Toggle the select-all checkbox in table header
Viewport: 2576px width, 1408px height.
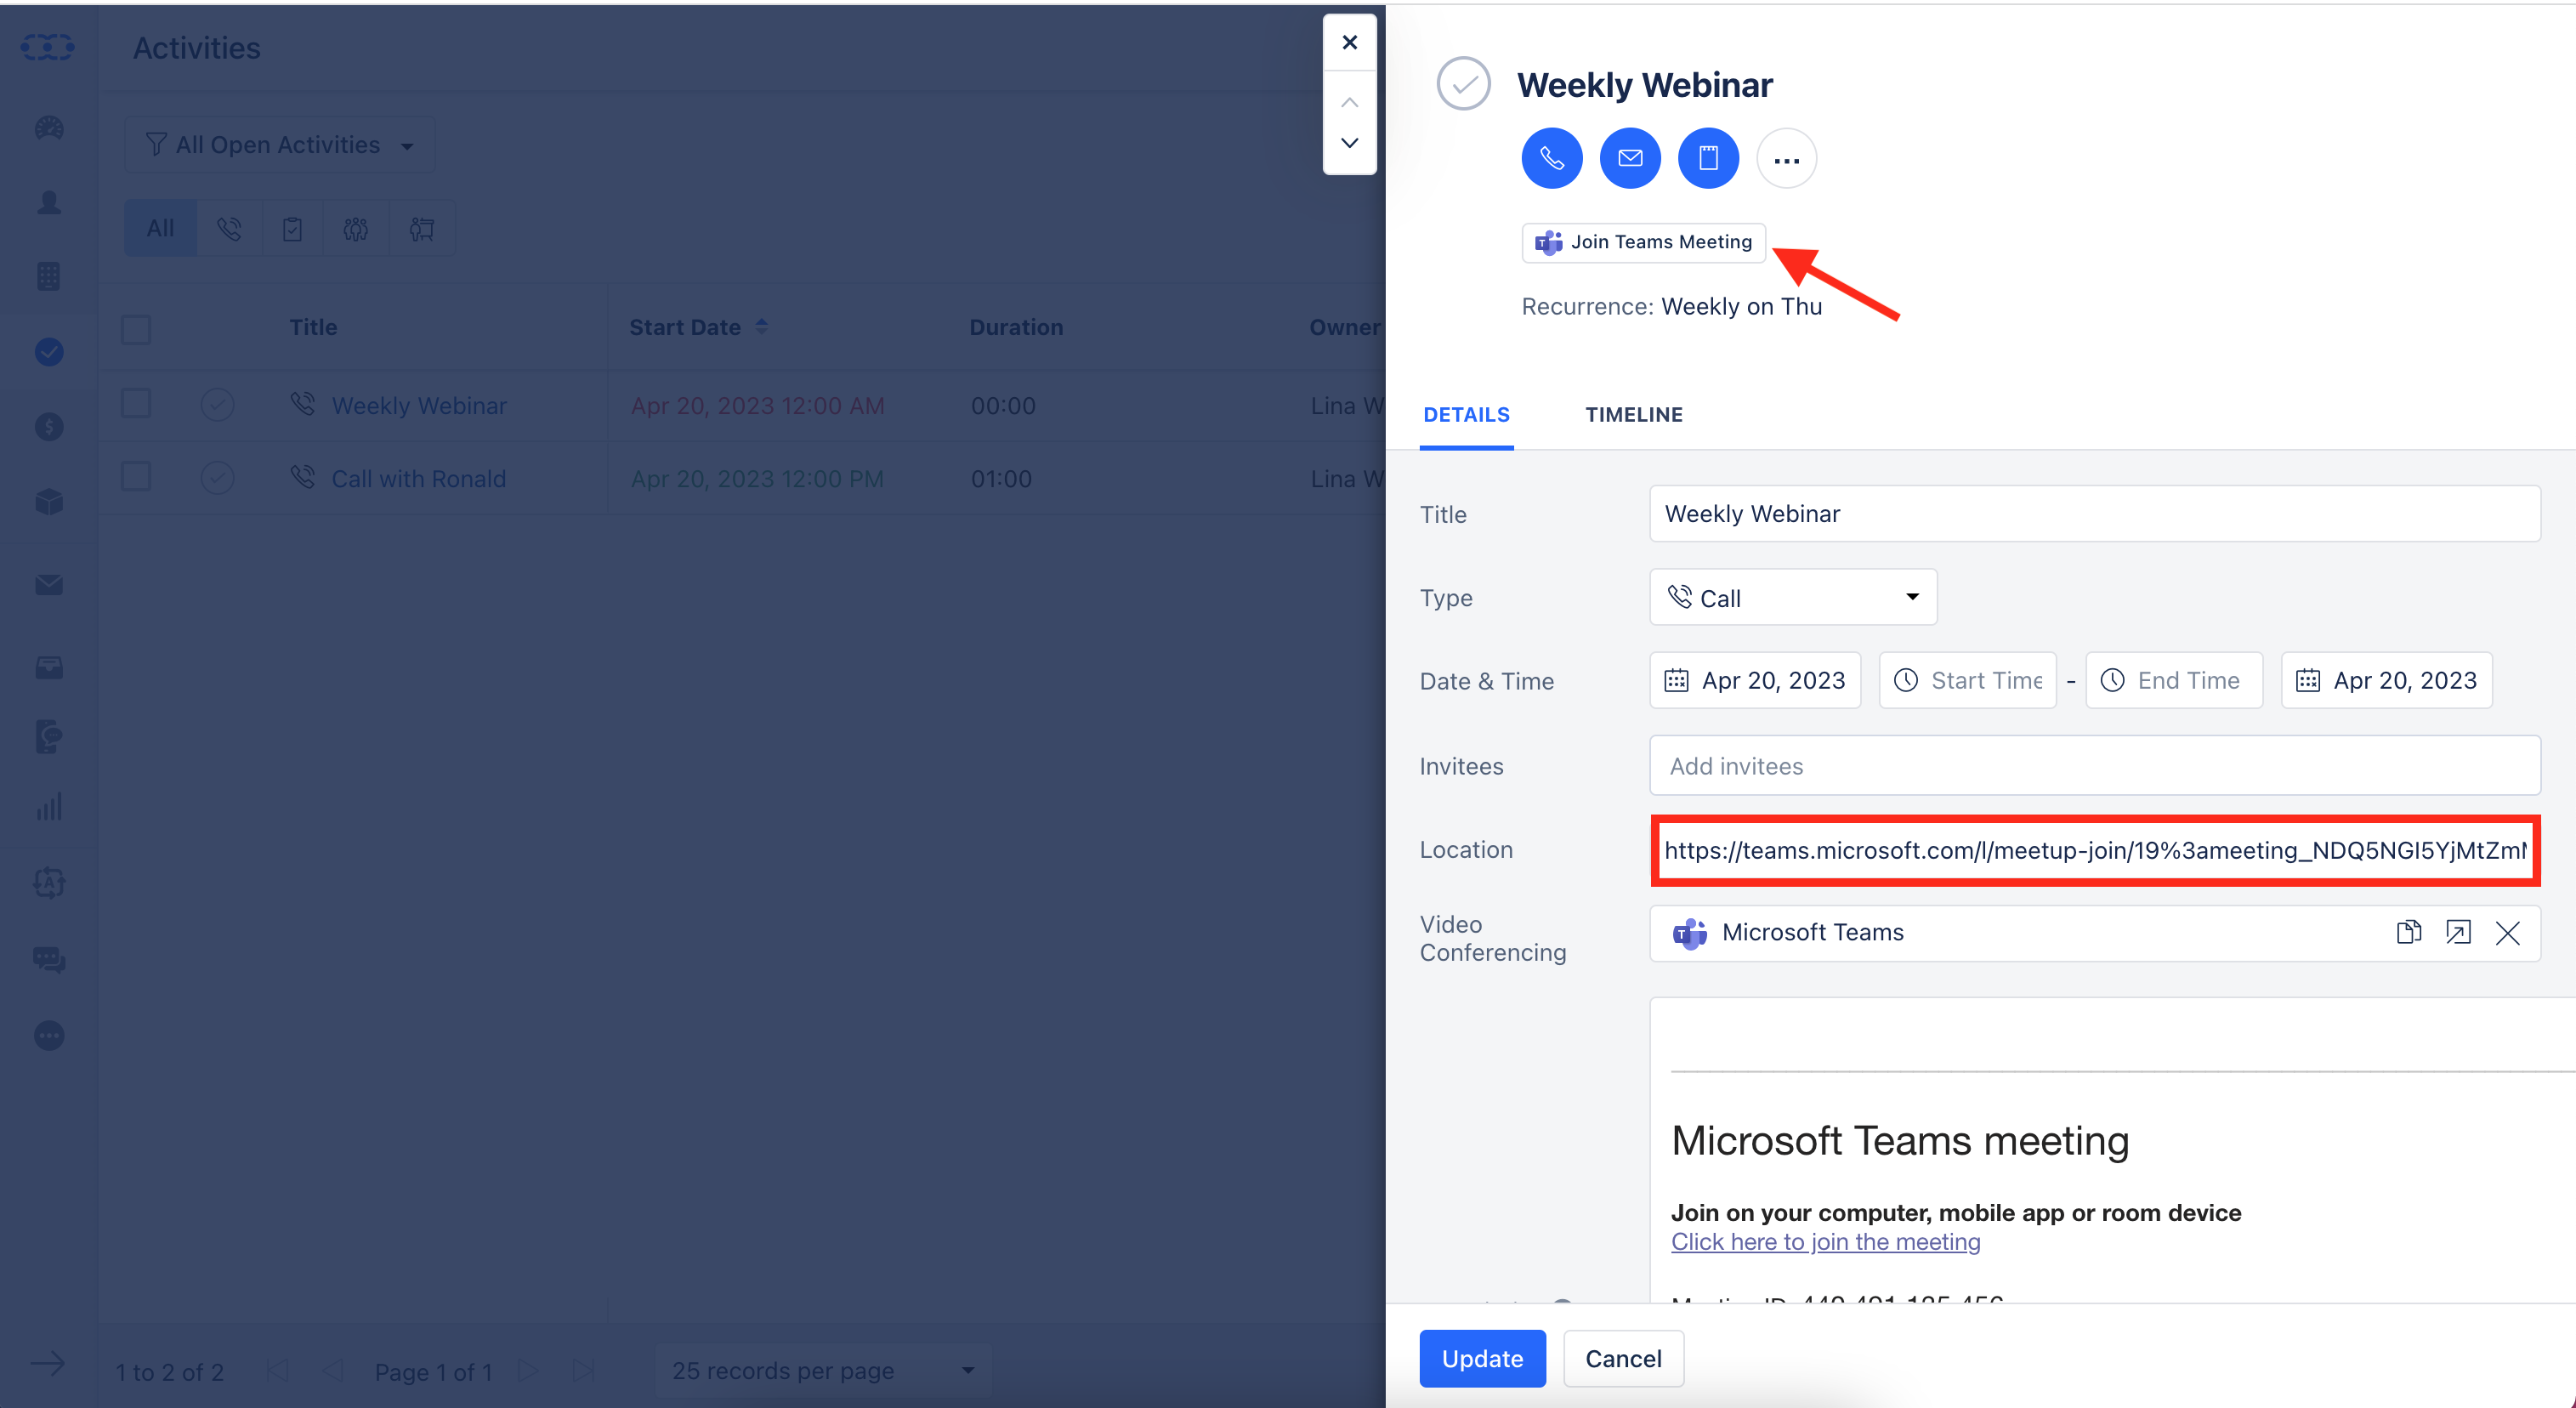click(136, 329)
